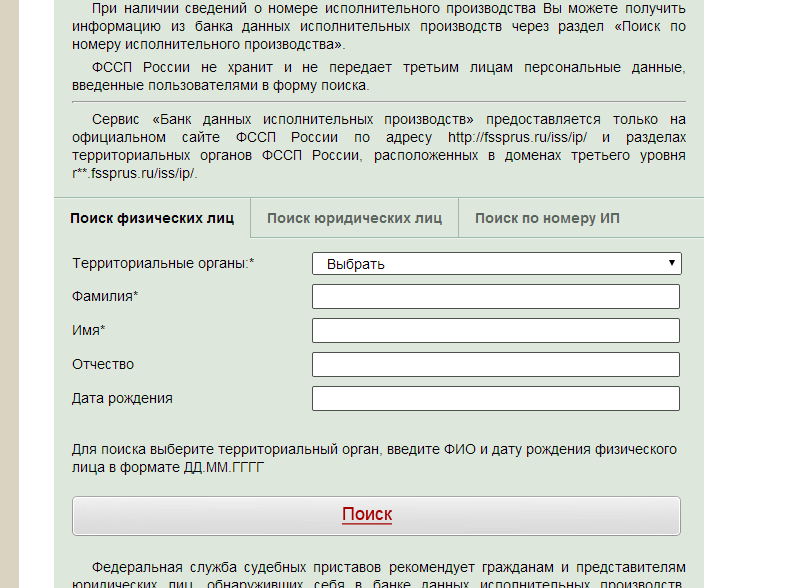Viewport: 792px width, 588px height.
Task: Click the Дата рождения label
Action: (122, 398)
